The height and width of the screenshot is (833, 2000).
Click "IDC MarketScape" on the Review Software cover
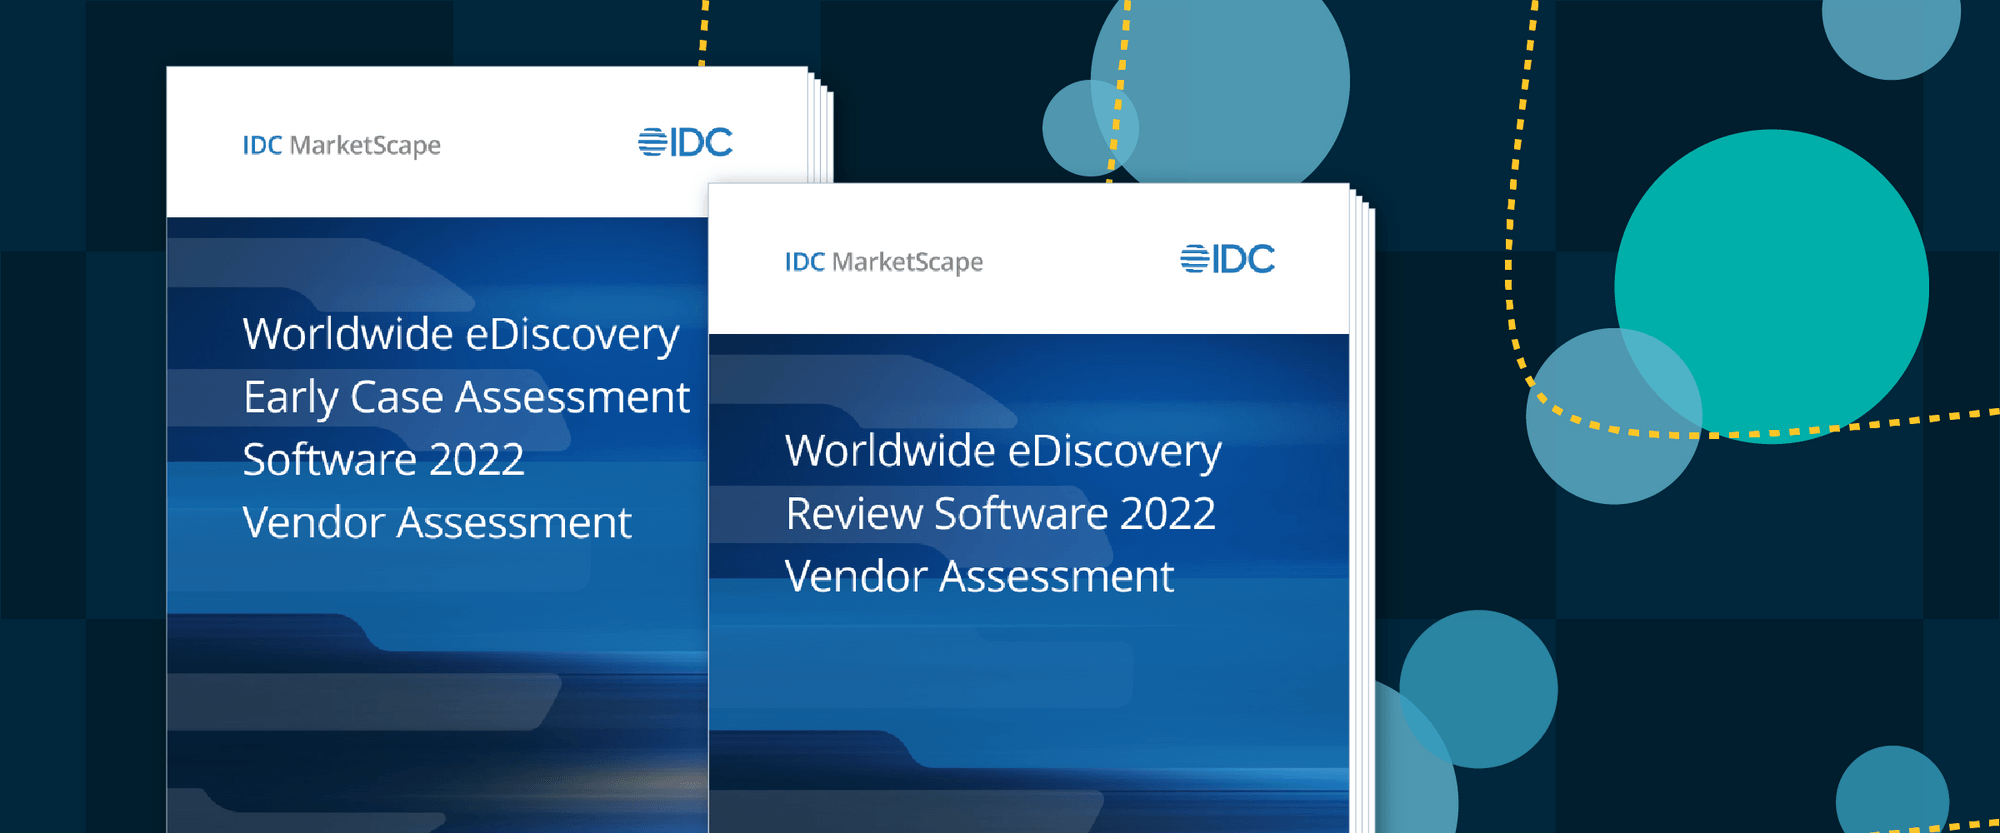tap(883, 262)
